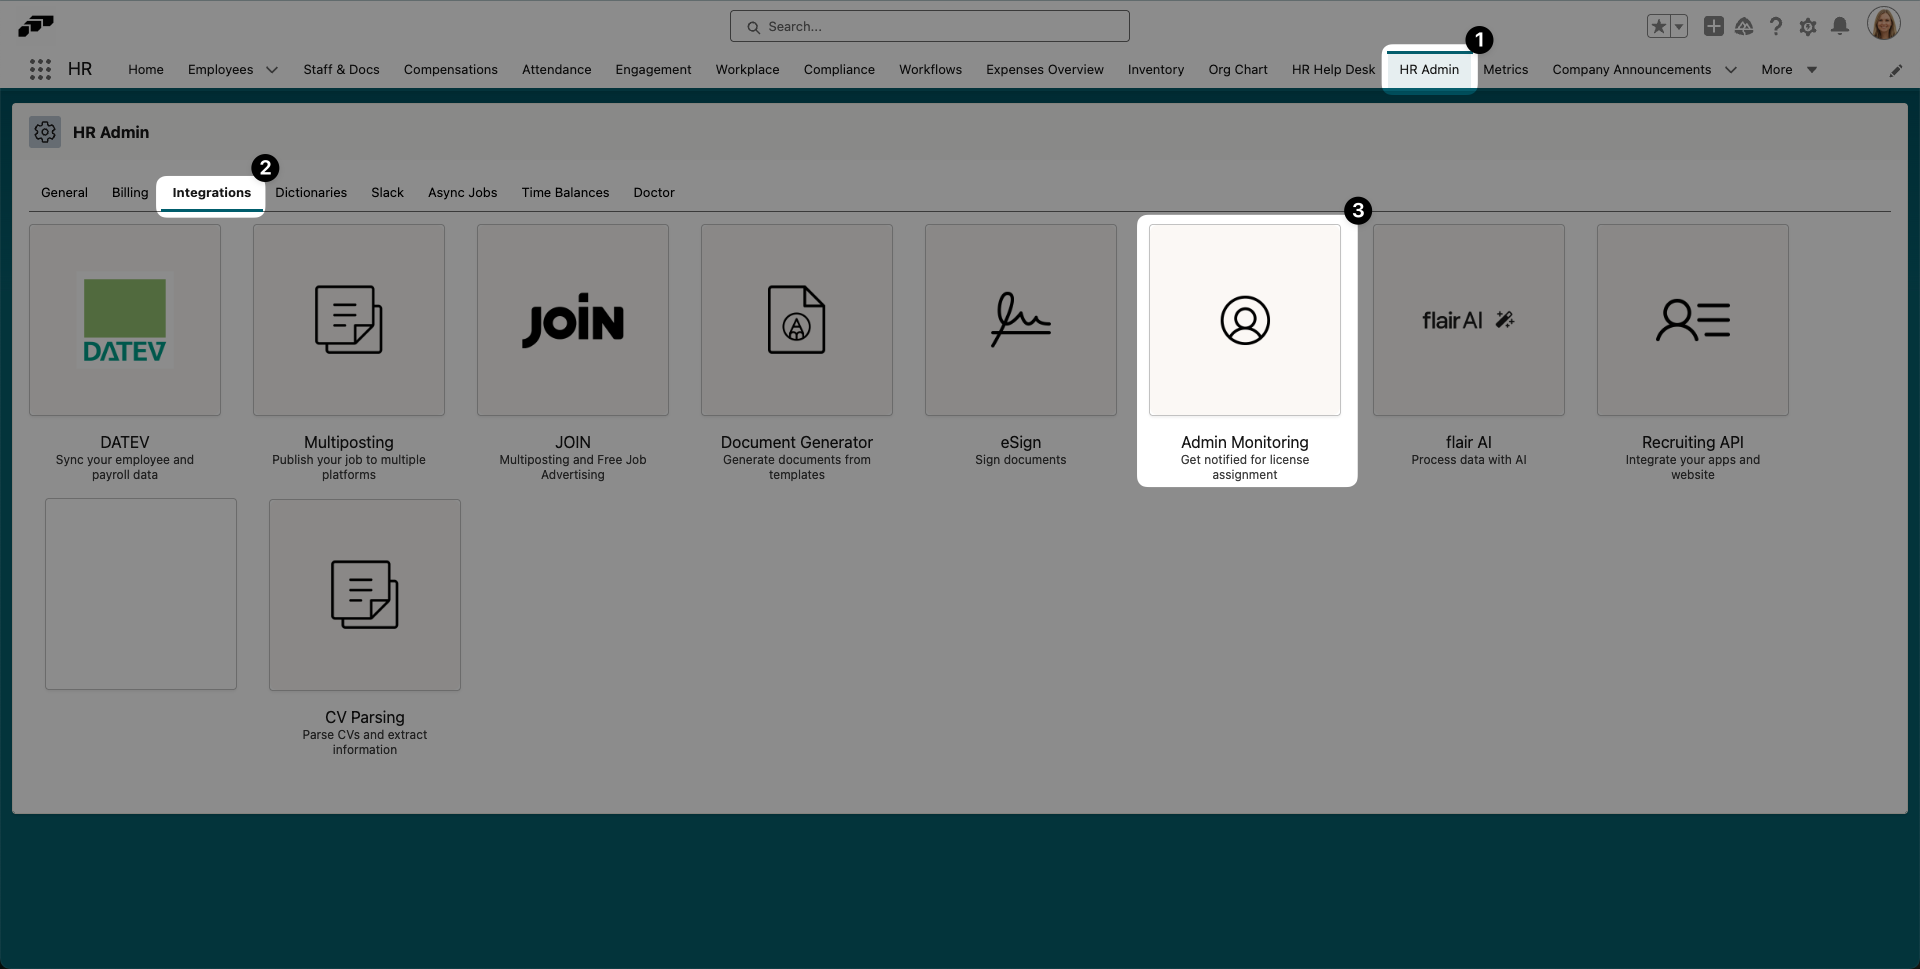Screen dimensions: 1920x969
Task: Open the eSign integration icon
Action: [1021, 320]
